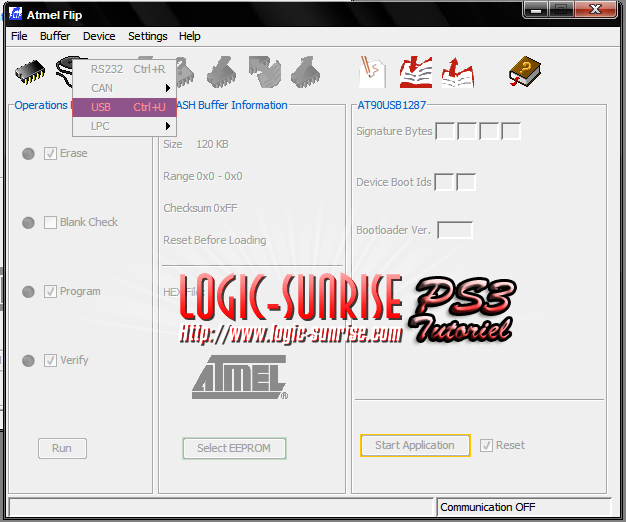Choose USB Ctrl+U from the communication menu
626x522 pixels.
(125, 107)
